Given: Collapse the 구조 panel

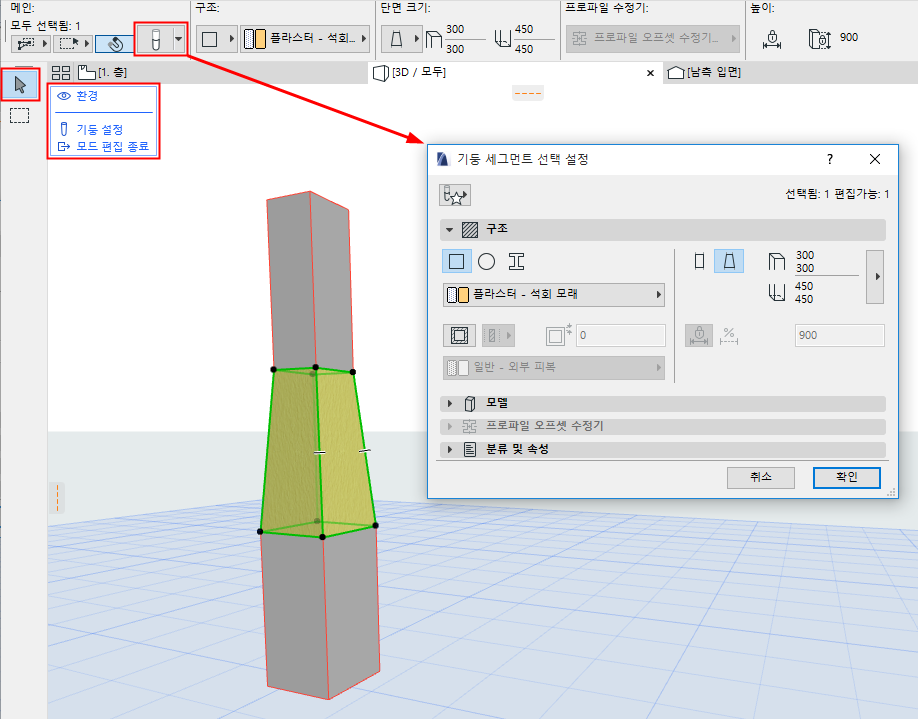Looking at the screenshot, I should point(450,230).
